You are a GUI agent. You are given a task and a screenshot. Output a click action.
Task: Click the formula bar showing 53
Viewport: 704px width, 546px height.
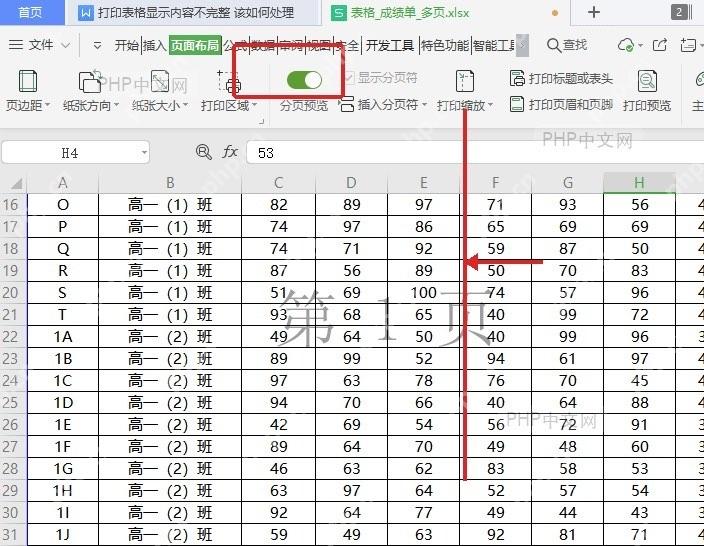[475, 153]
